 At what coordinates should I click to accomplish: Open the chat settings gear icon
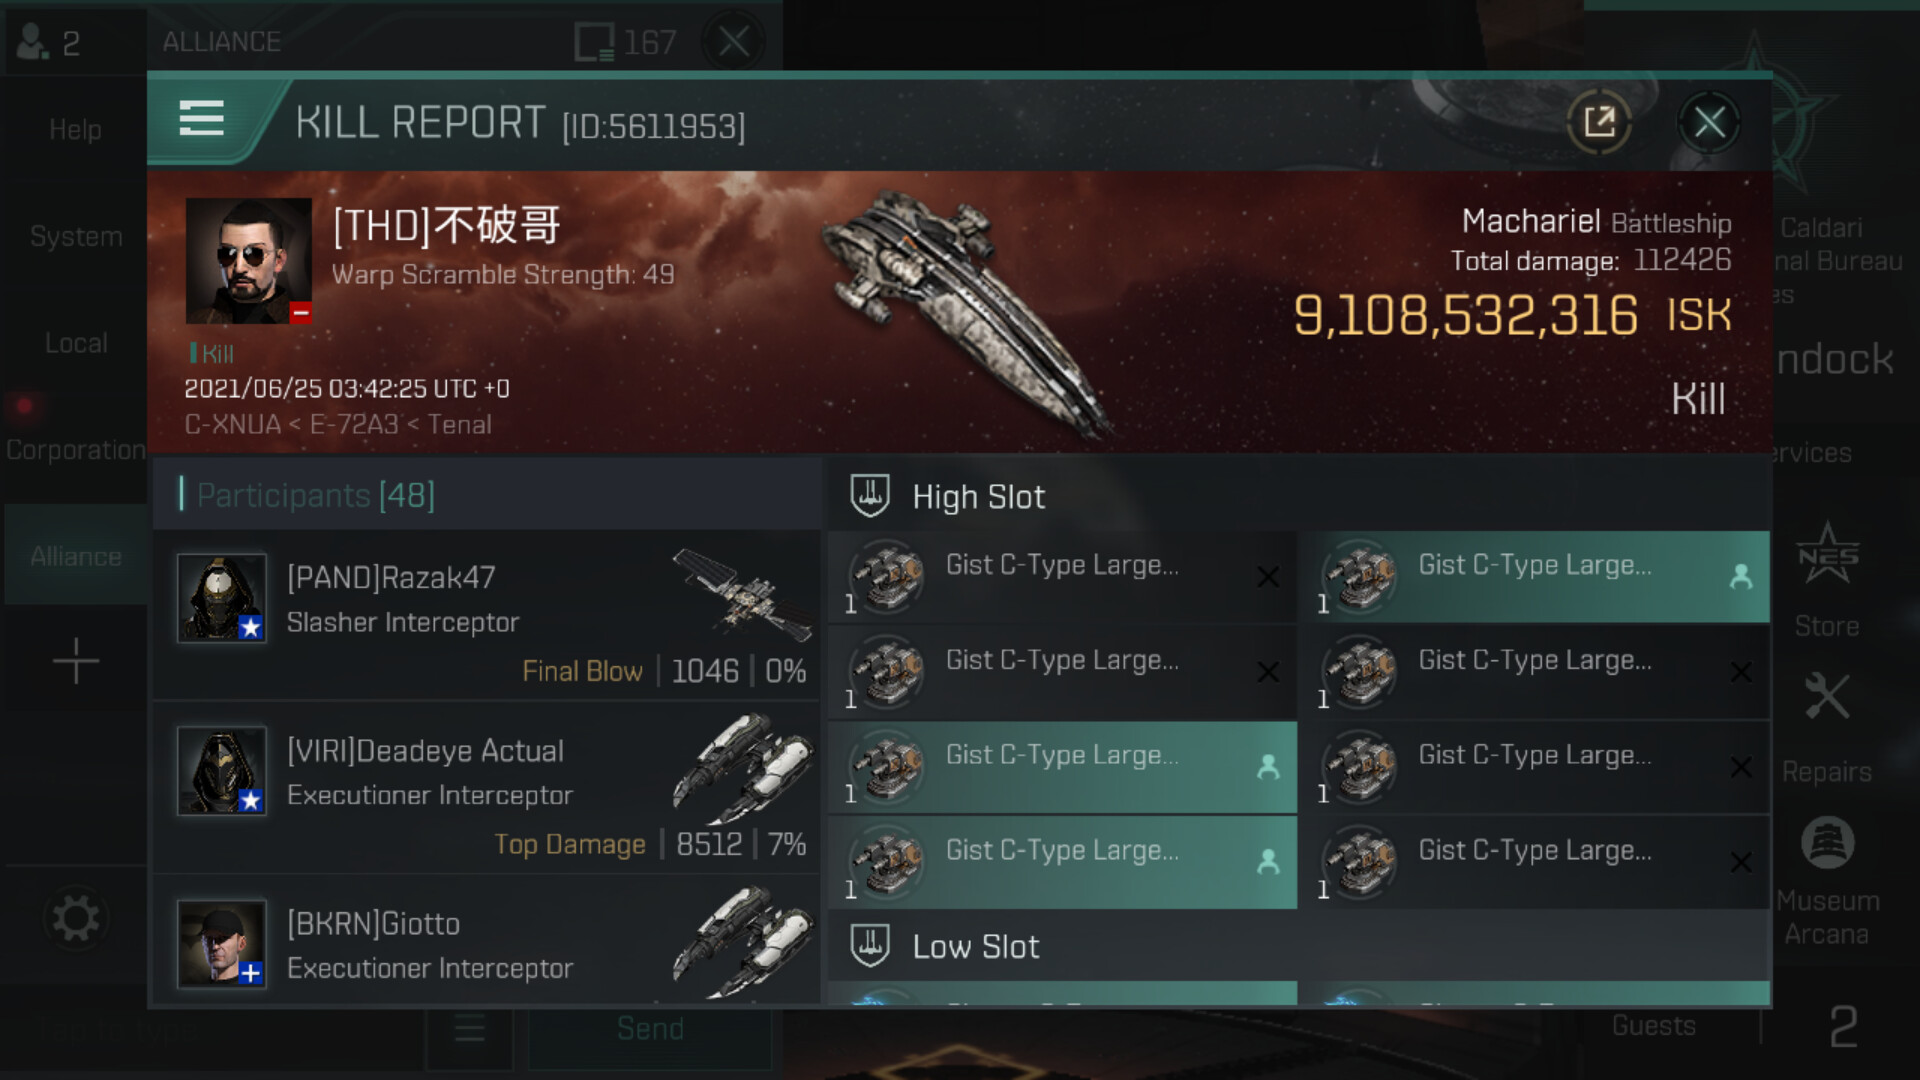pyautogui.click(x=76, y=918)
